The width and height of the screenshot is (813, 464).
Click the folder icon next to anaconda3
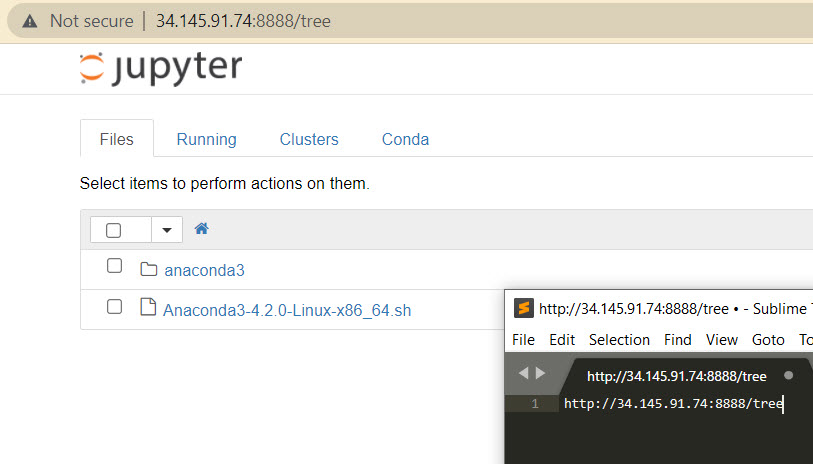[149, 269]
